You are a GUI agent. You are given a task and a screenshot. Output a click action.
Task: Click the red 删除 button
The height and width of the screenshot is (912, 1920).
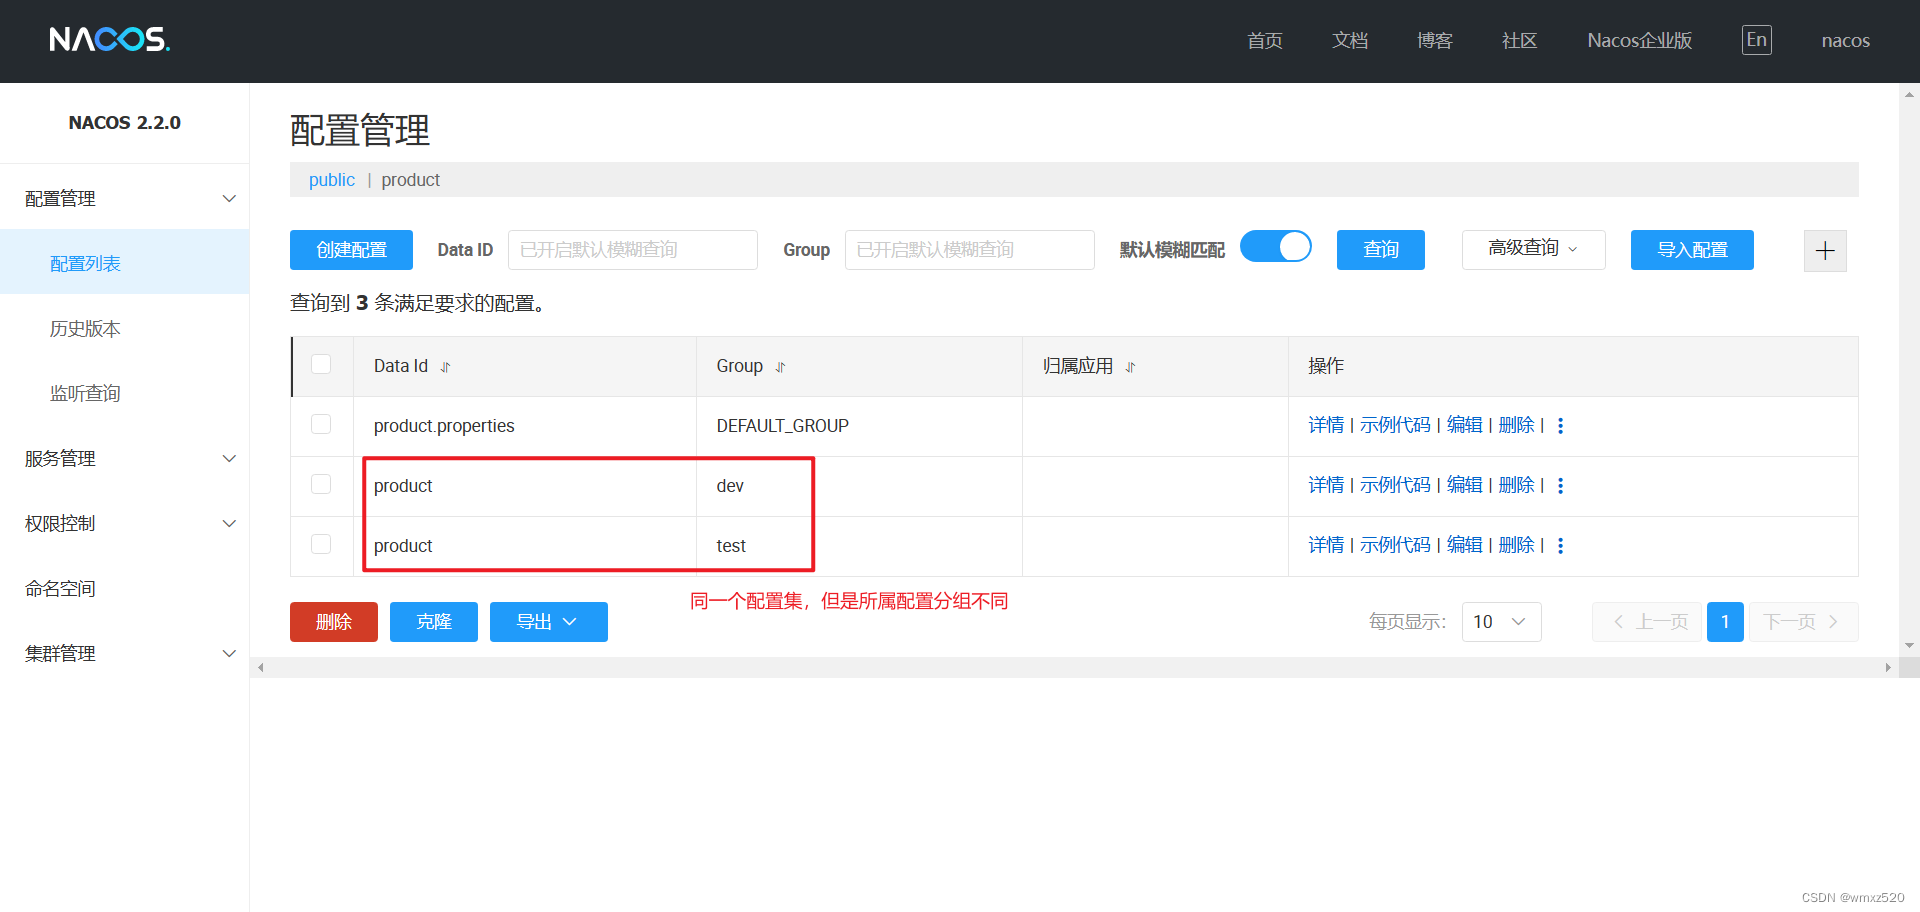[x=334, y=622]
